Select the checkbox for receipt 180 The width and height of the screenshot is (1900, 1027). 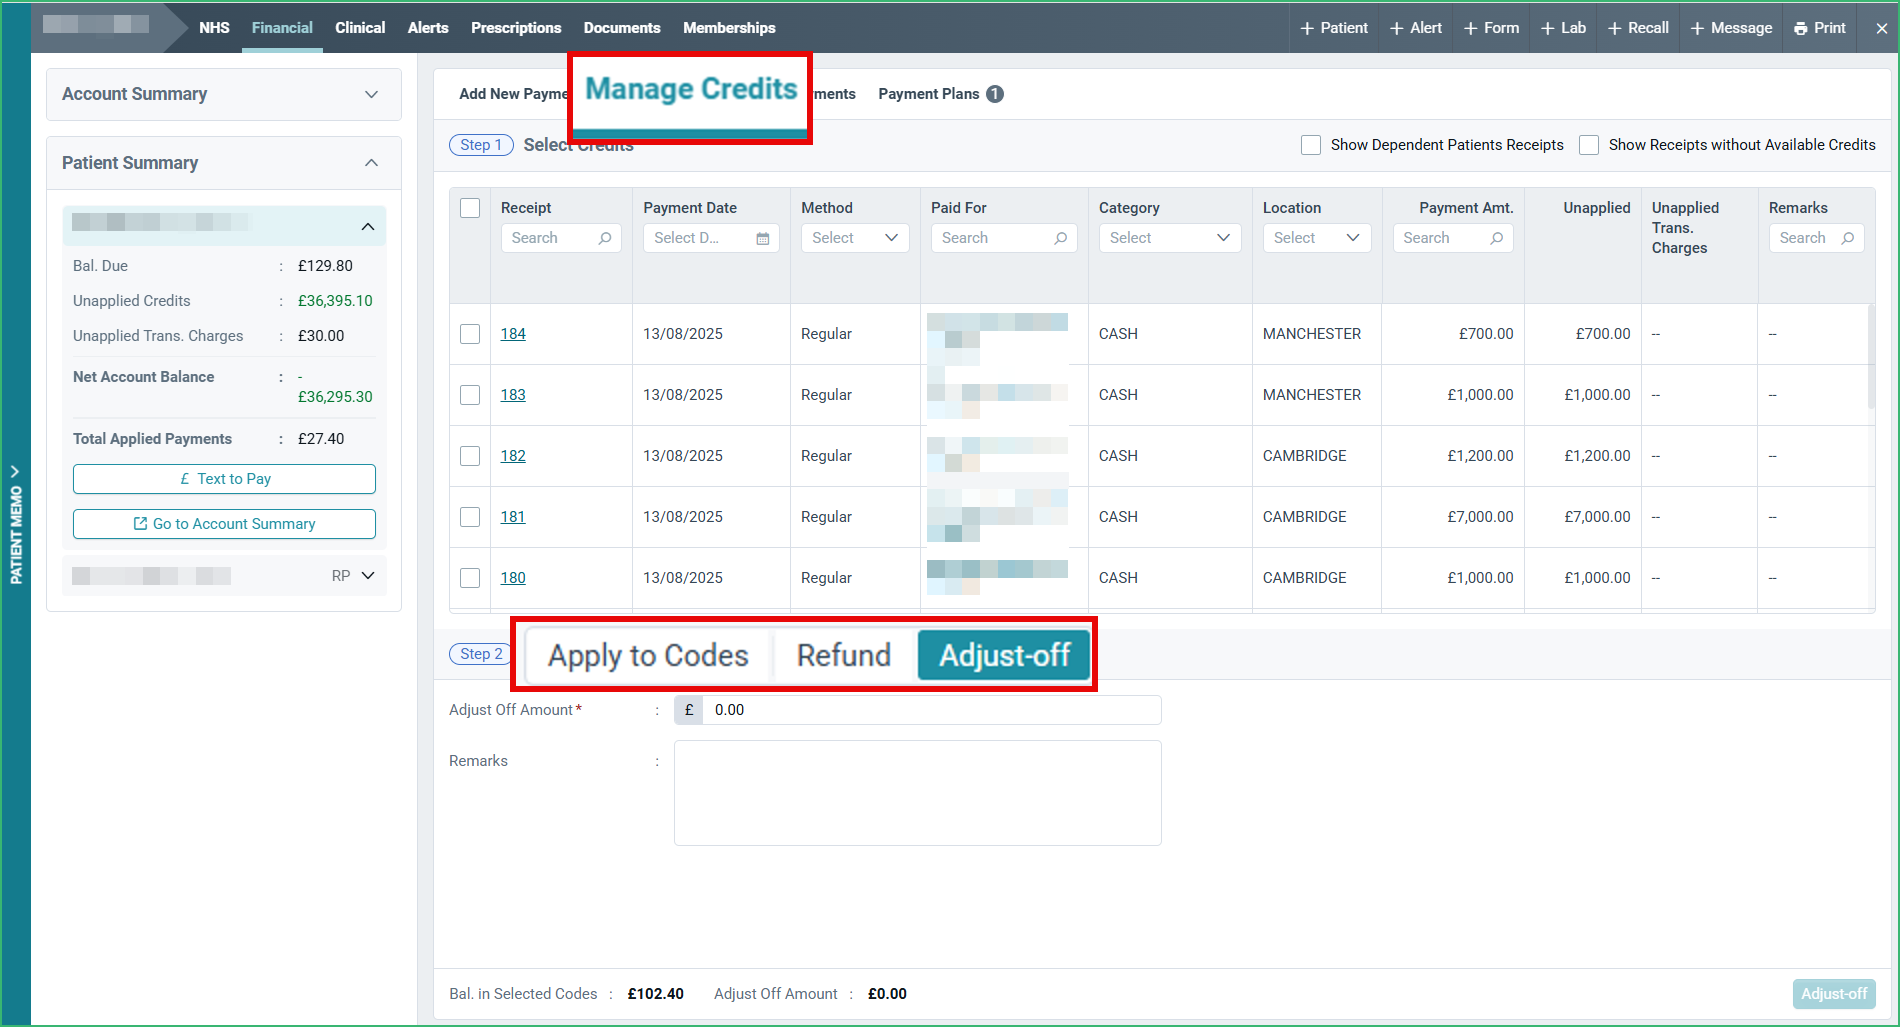470,578
